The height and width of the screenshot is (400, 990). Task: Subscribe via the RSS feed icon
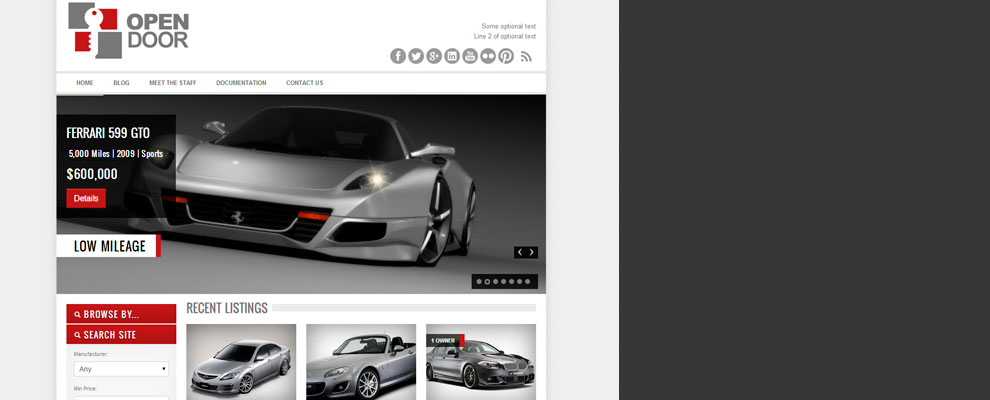coord(526,56)
